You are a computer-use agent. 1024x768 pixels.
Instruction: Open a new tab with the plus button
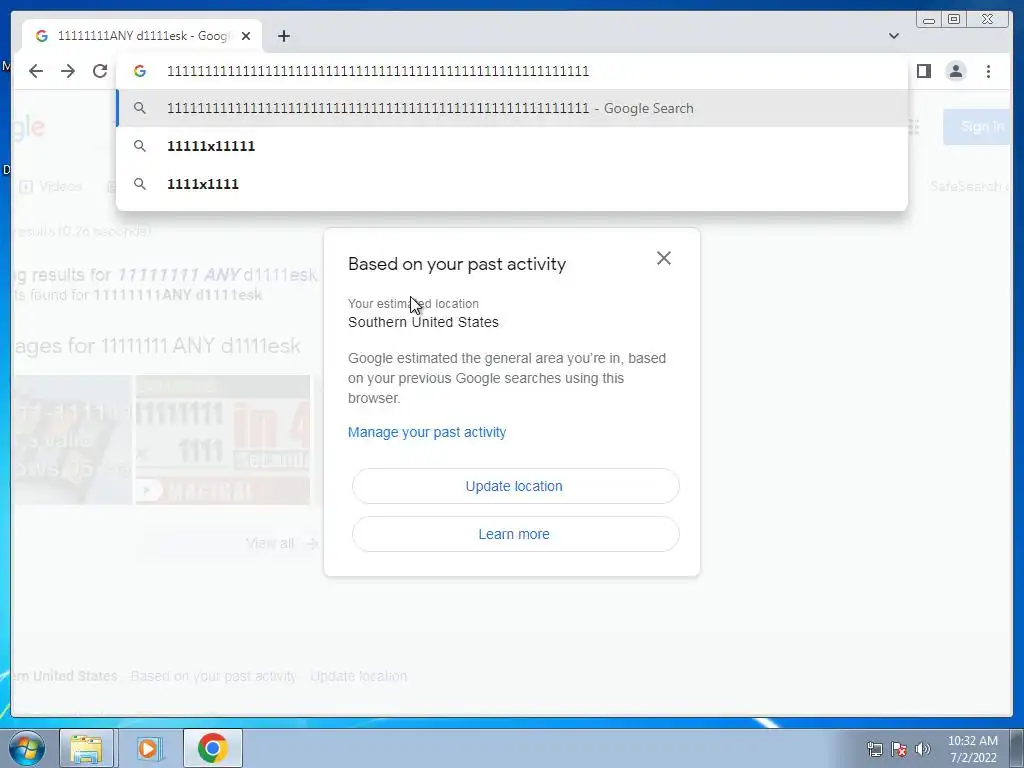pyautogui.click(x=283, y=36)
